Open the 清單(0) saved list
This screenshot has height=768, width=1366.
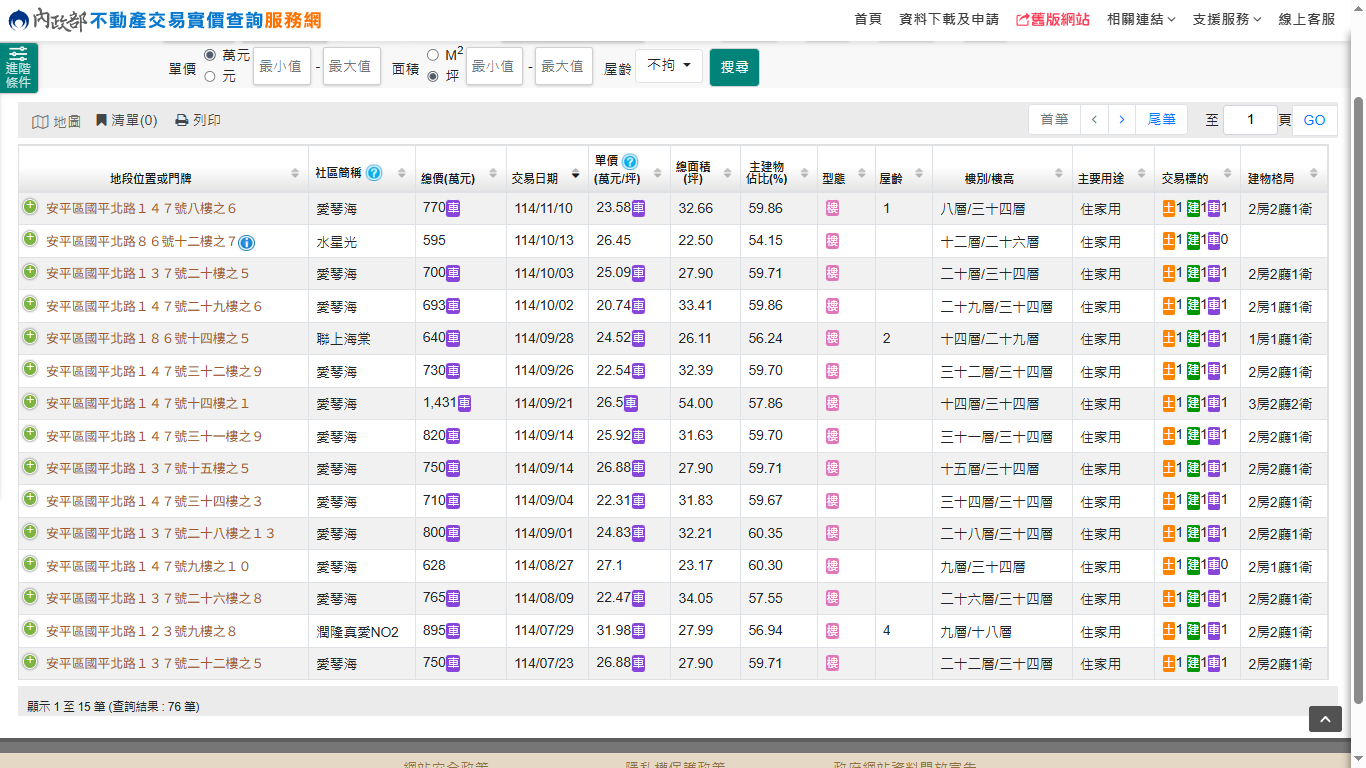click(127, 121)
